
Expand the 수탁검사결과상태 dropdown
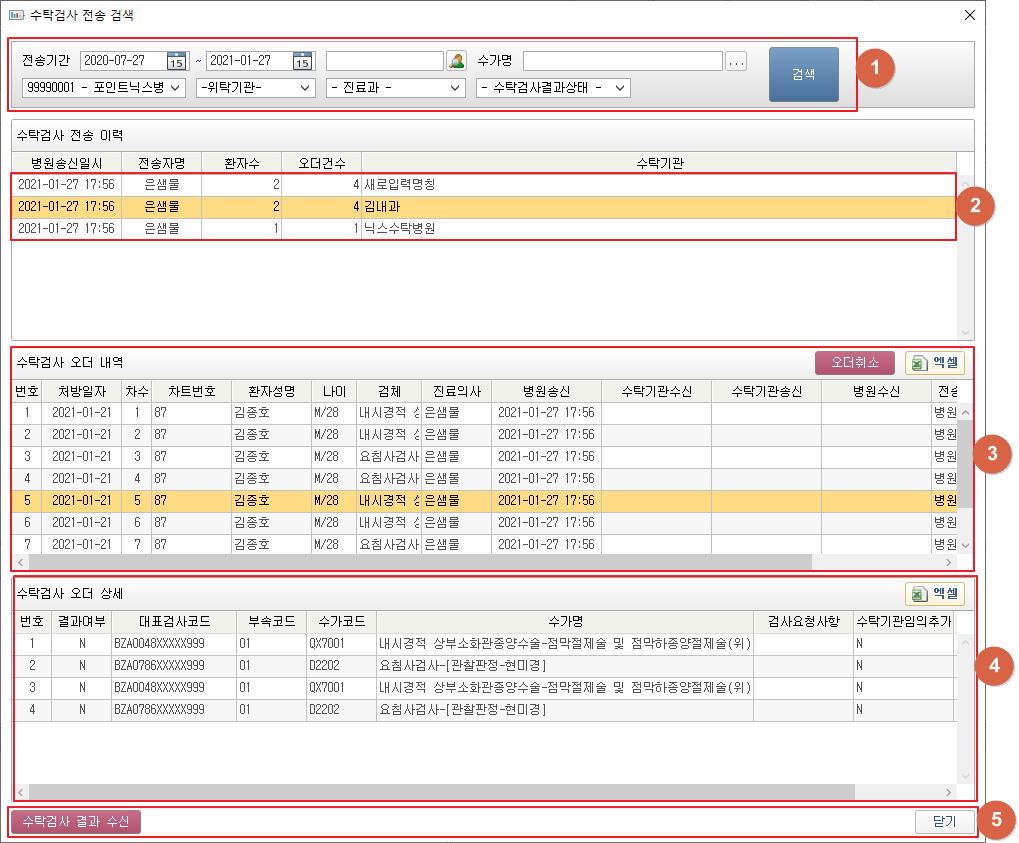[x=553, y=88]
